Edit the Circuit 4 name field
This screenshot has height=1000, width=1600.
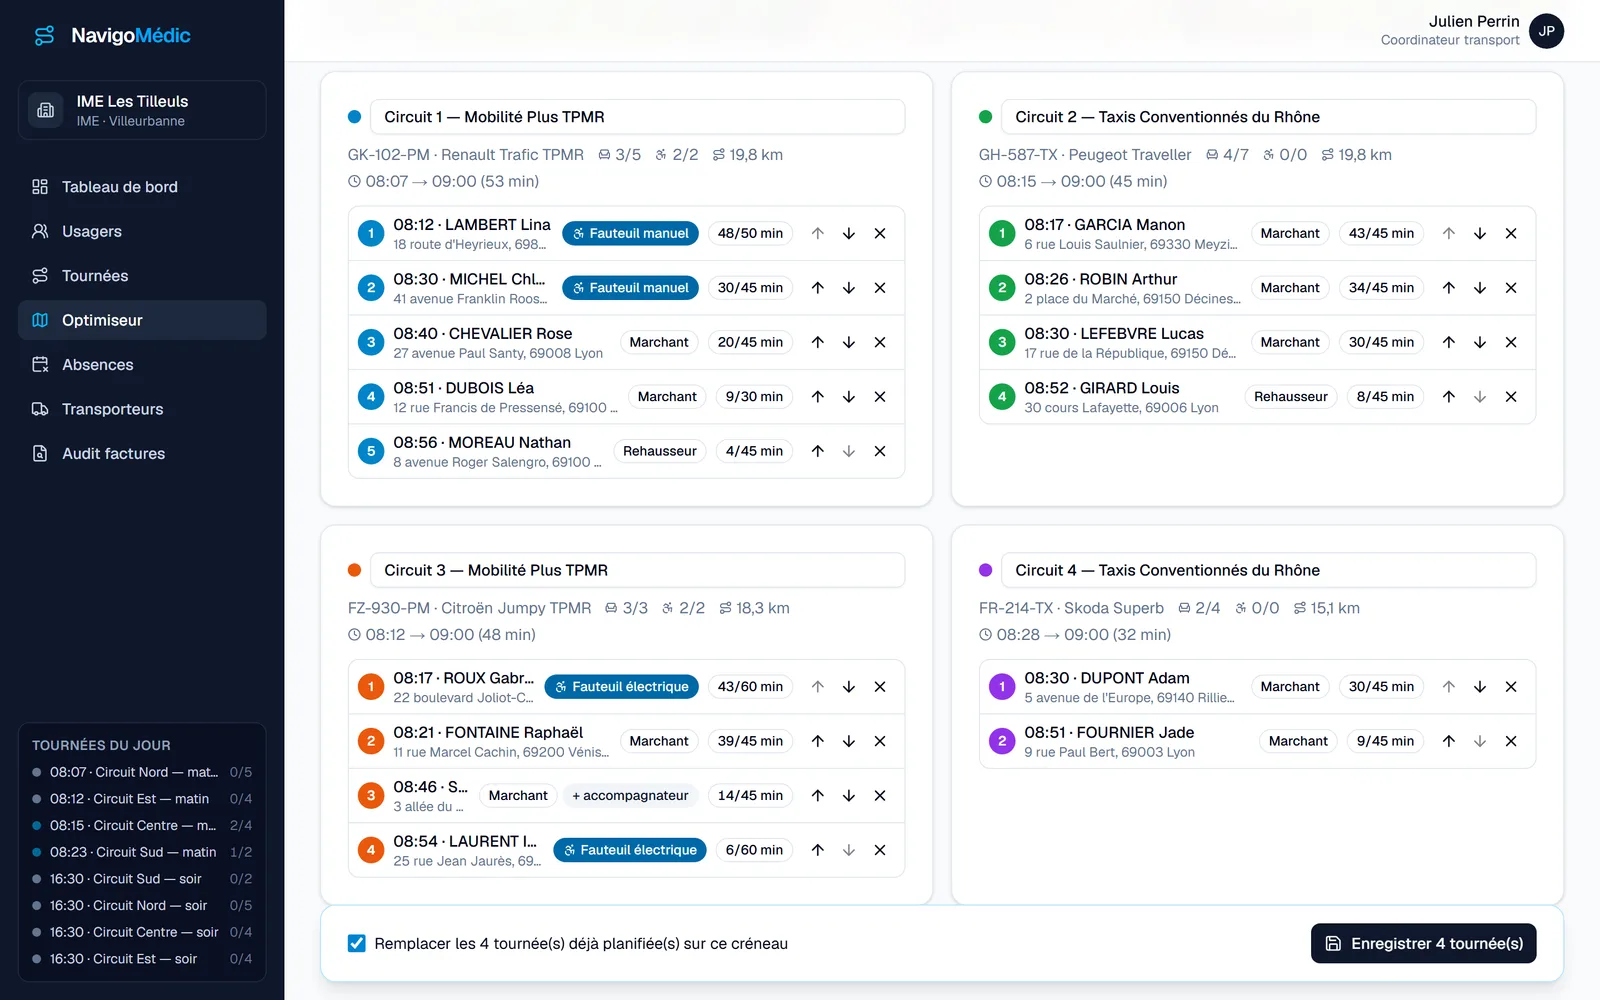[x=1268, y=570]
